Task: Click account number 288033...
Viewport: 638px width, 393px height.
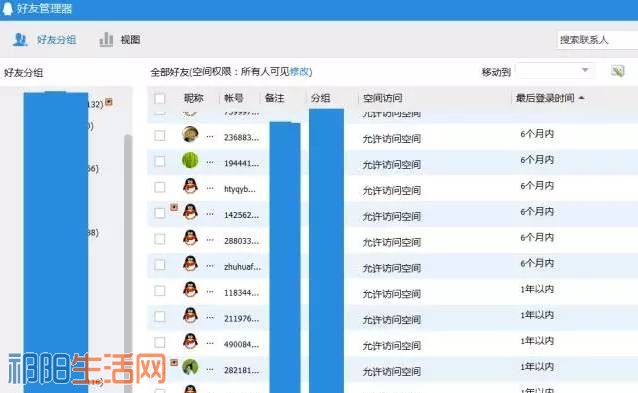Action: pos(241,241)
